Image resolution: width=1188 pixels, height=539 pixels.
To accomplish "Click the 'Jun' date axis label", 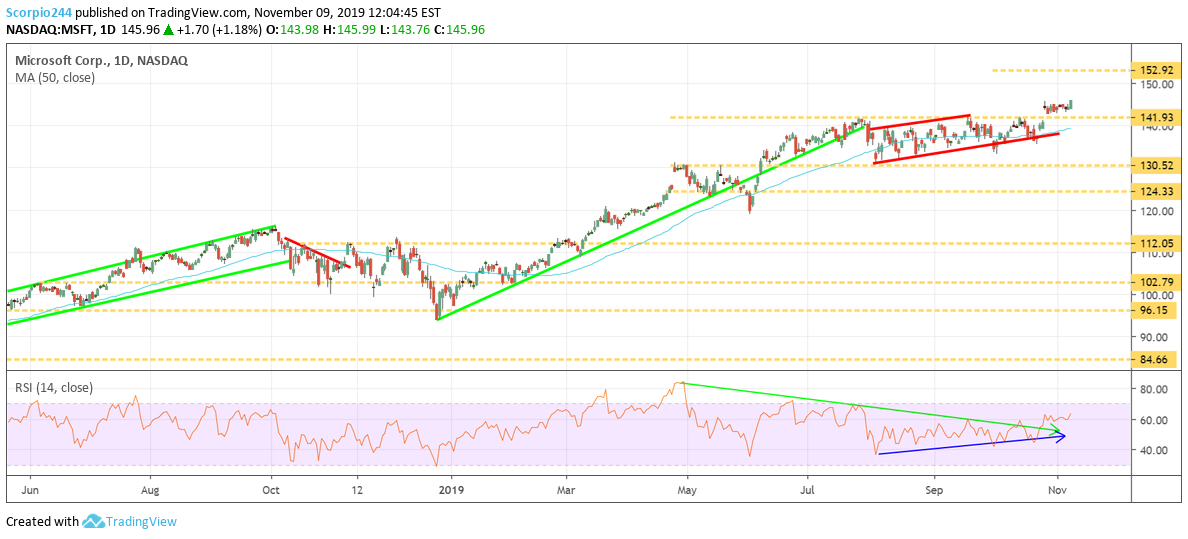I will [31, 490].
